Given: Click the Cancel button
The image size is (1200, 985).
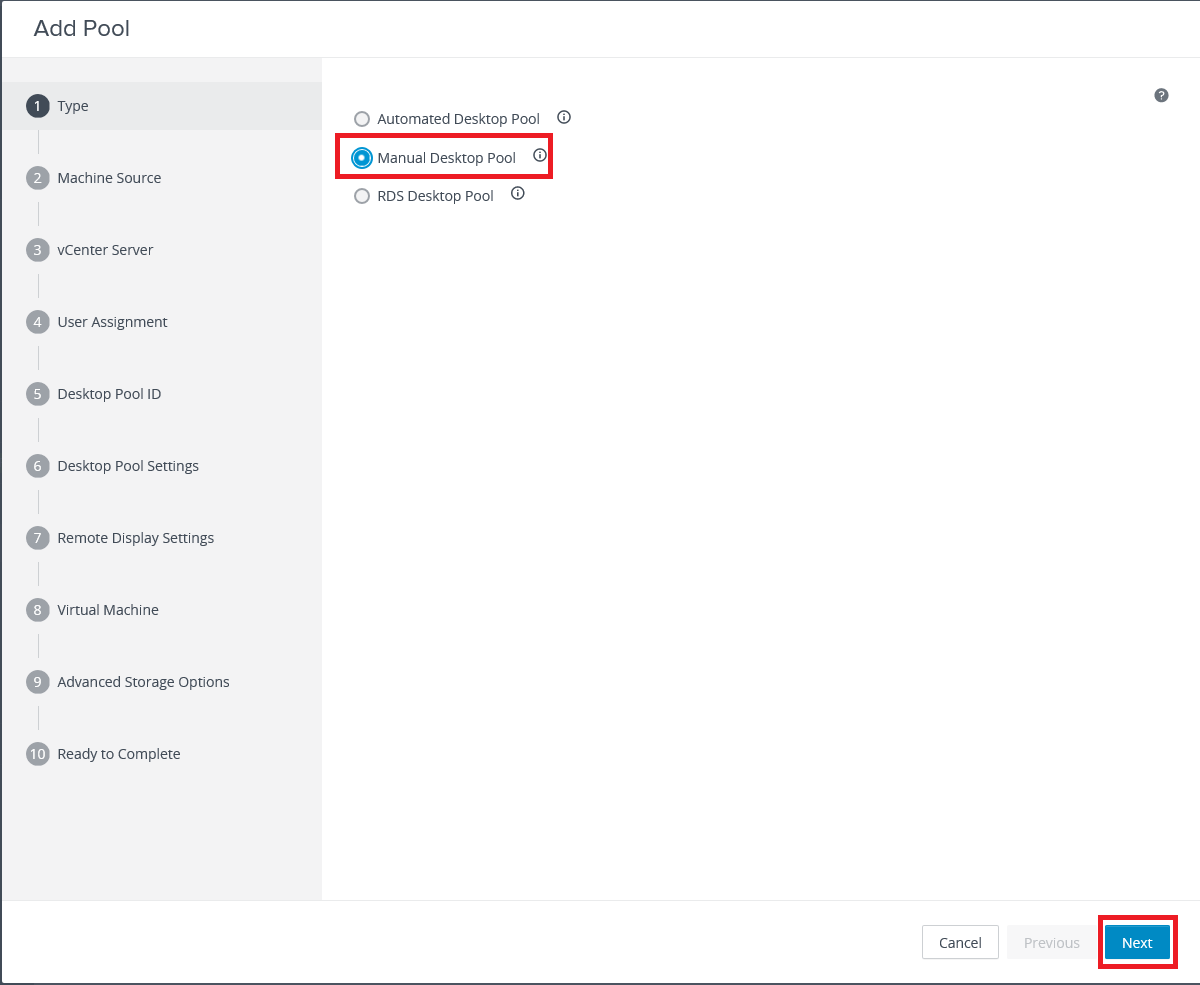Looking at the screenshot, I should coord(960,942).
